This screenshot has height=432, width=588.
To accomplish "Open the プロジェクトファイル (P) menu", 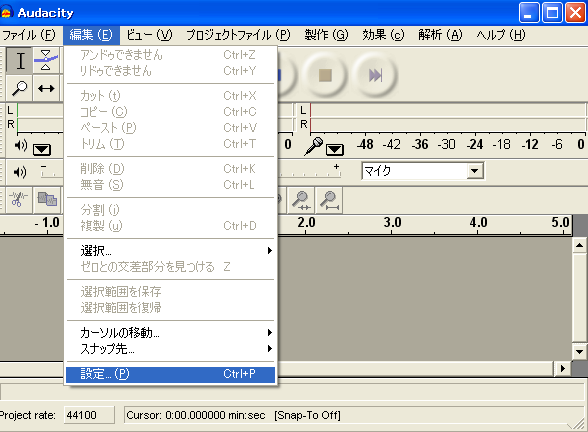I will pos(238,35).
